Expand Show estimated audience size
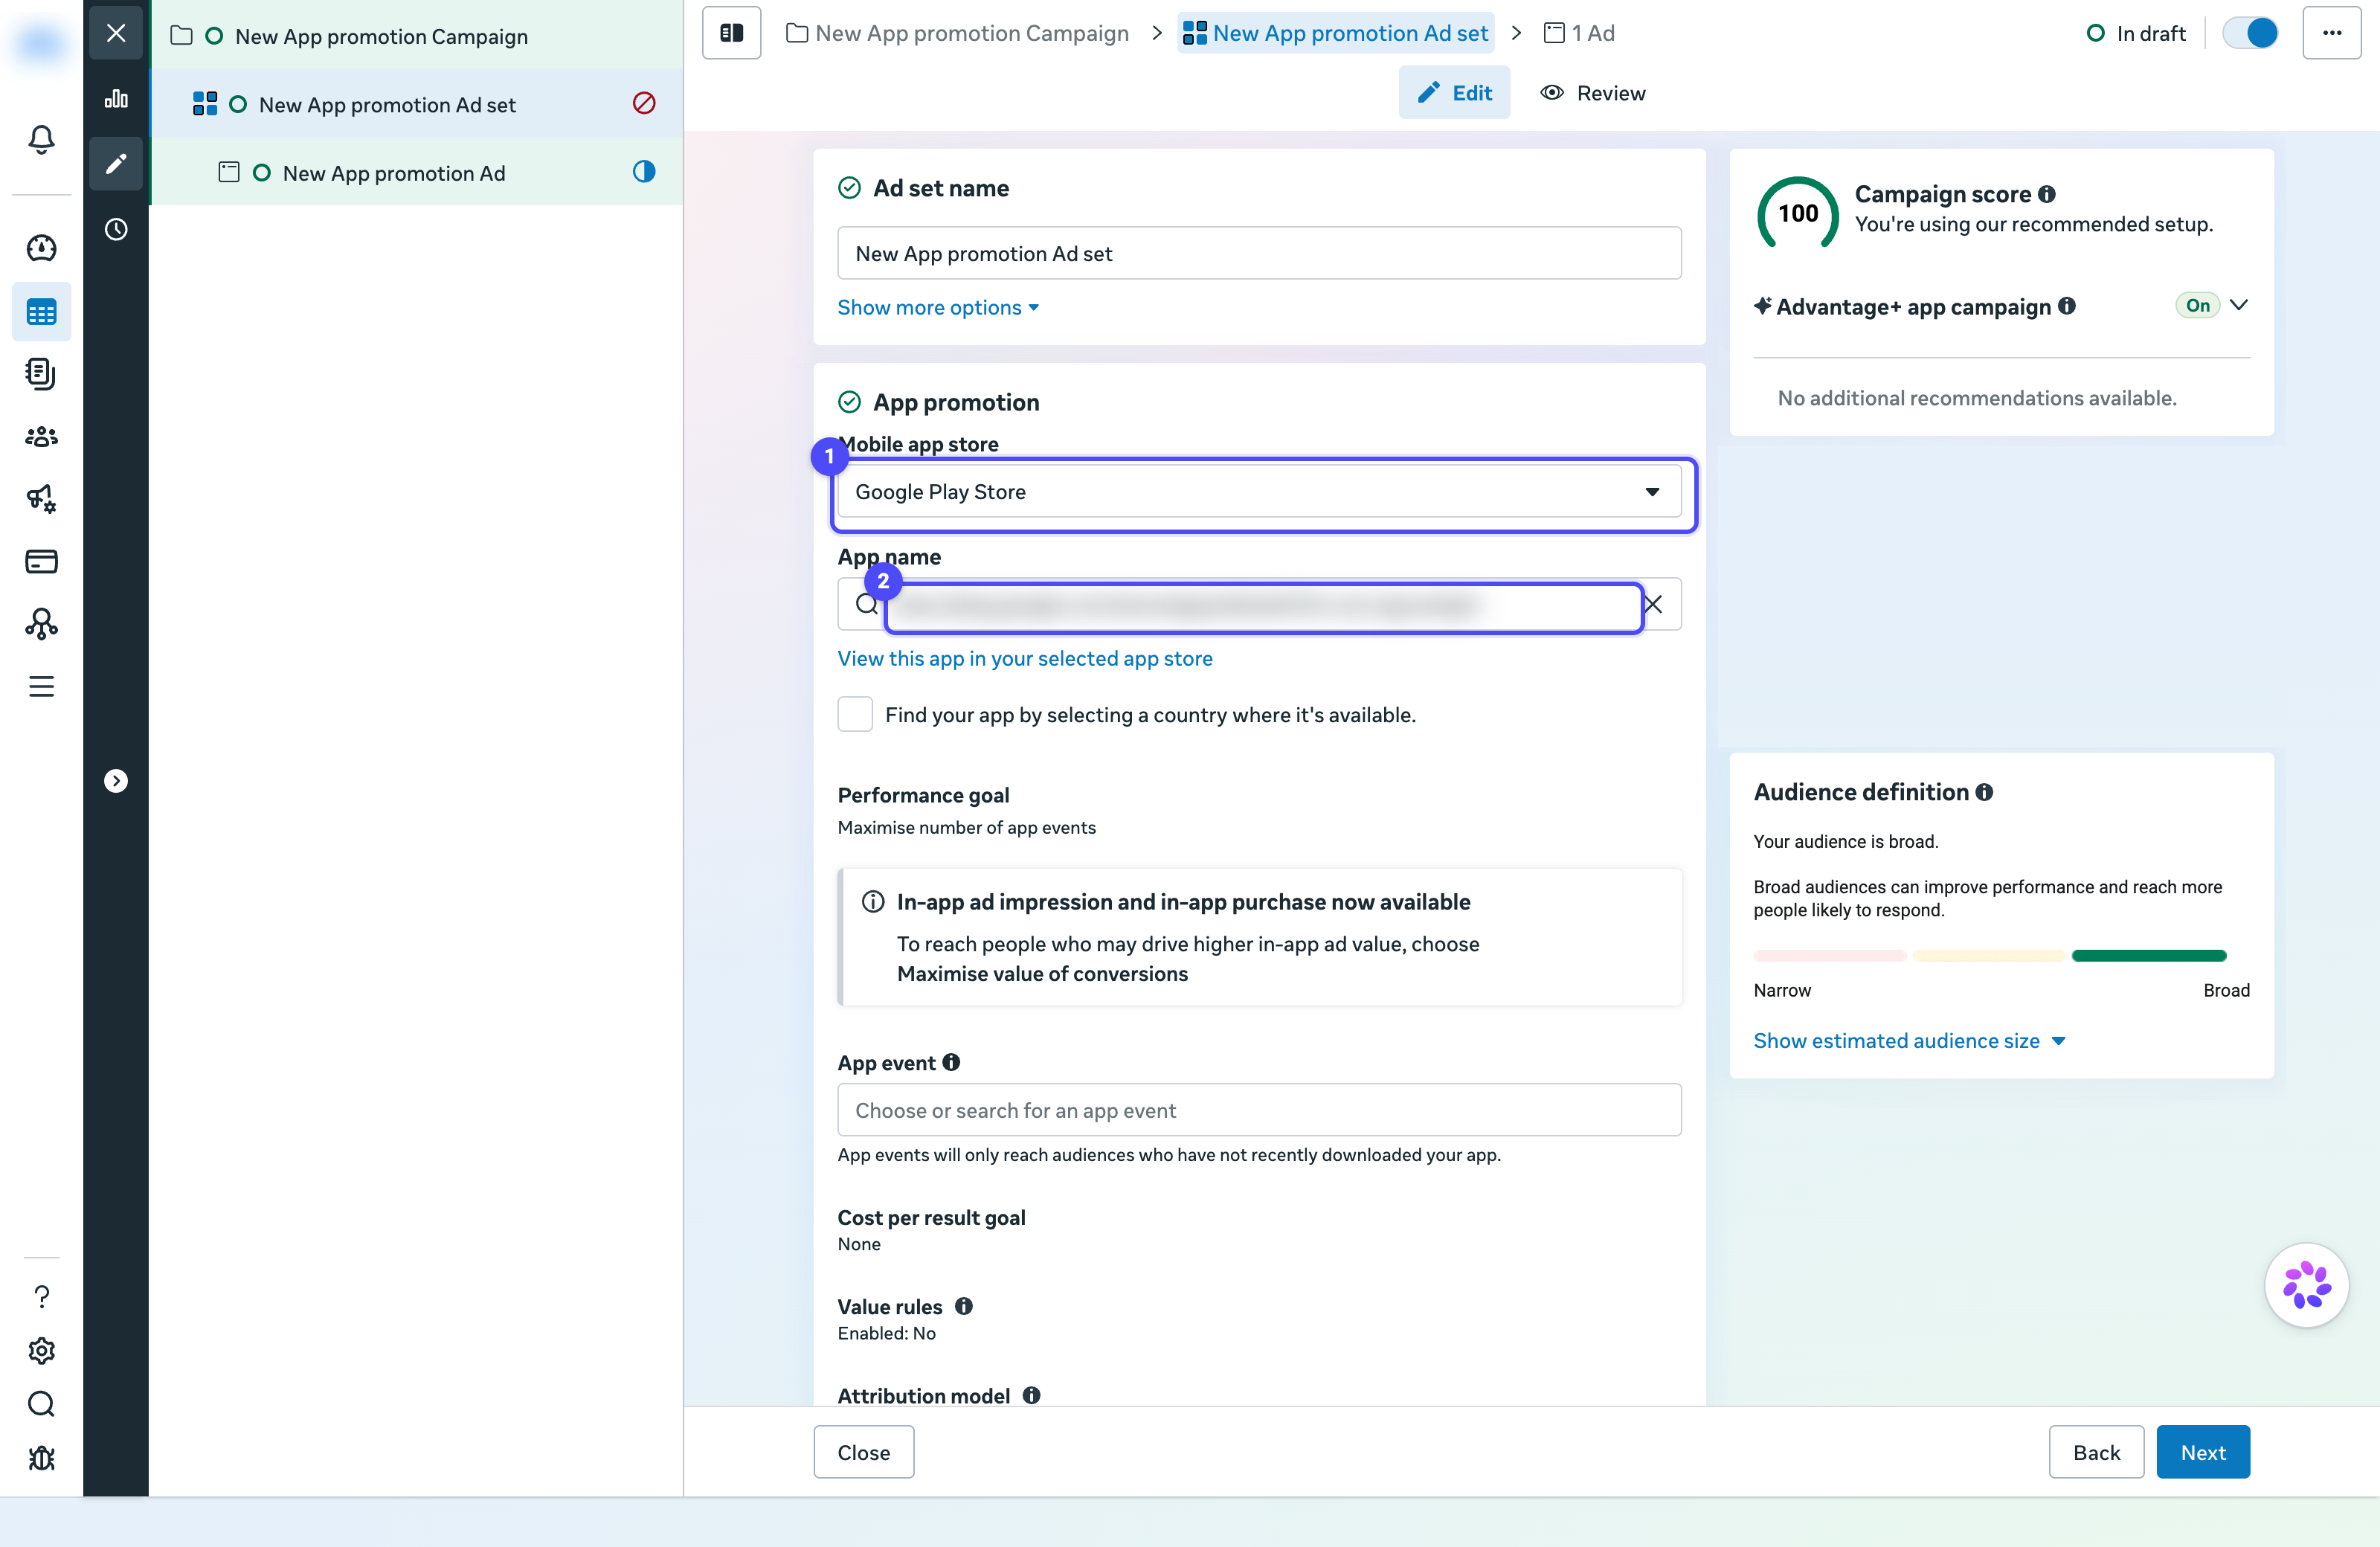 pos(1909,1041)
